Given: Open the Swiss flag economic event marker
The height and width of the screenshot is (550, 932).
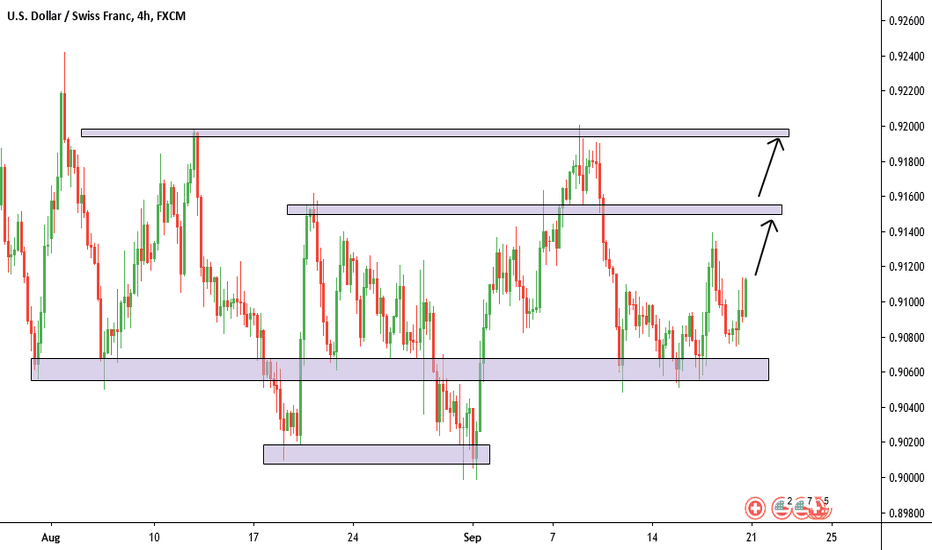Looking at the screenshot, I should [755, 508].
